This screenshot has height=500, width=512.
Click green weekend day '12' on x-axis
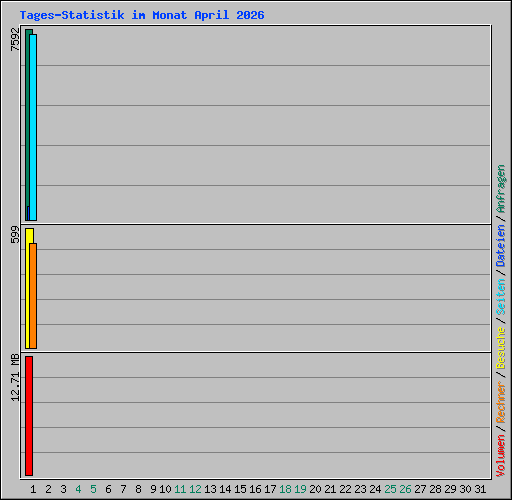(x=195, y=489)
